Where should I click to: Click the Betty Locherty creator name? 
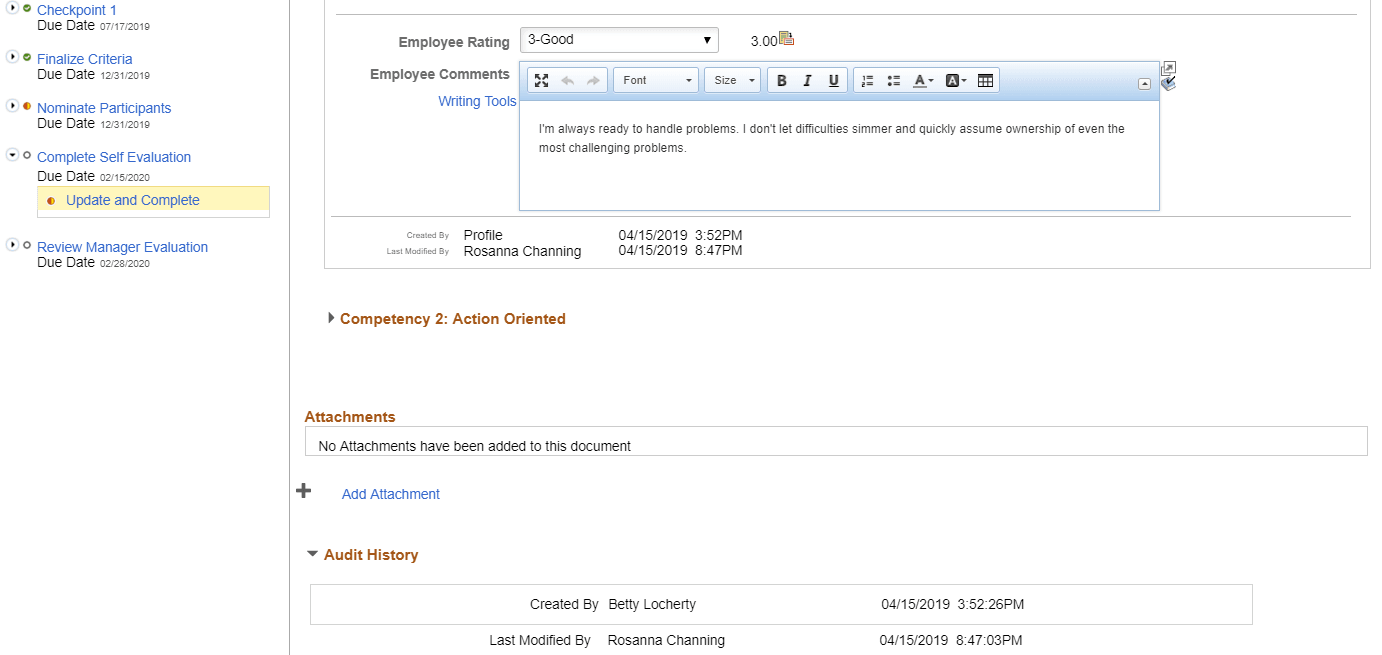click(652, 604)
